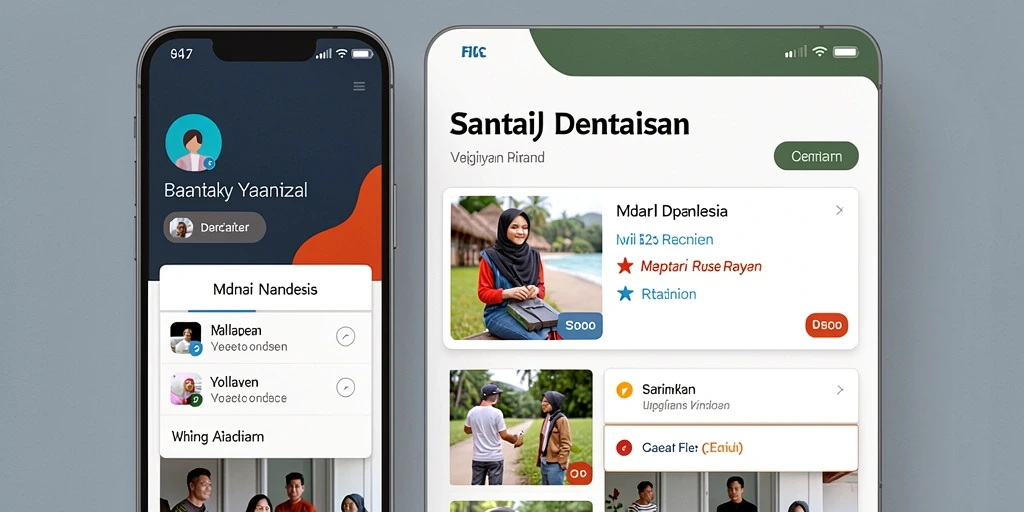Click the Wi-Fi icon on the green header
The width and height of the screenshot is (1024, 512).
point(820,52)
